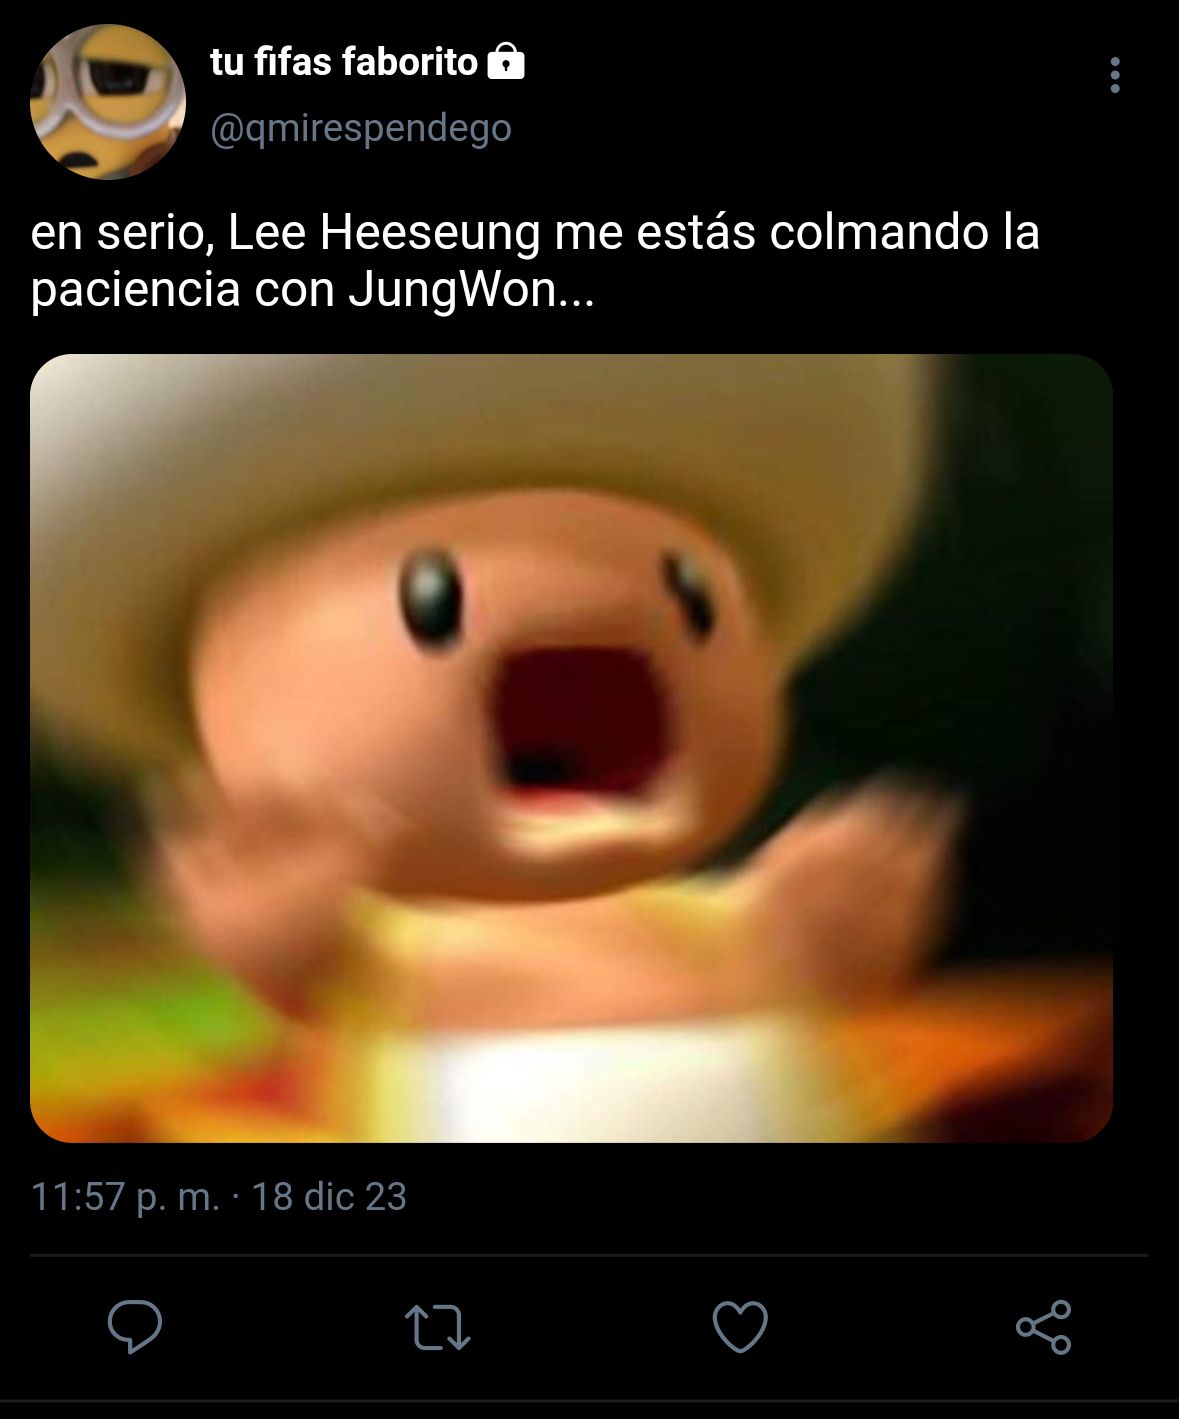Open the blurry Toad meme image
1179x1419 pixels.
coord(571,748)
